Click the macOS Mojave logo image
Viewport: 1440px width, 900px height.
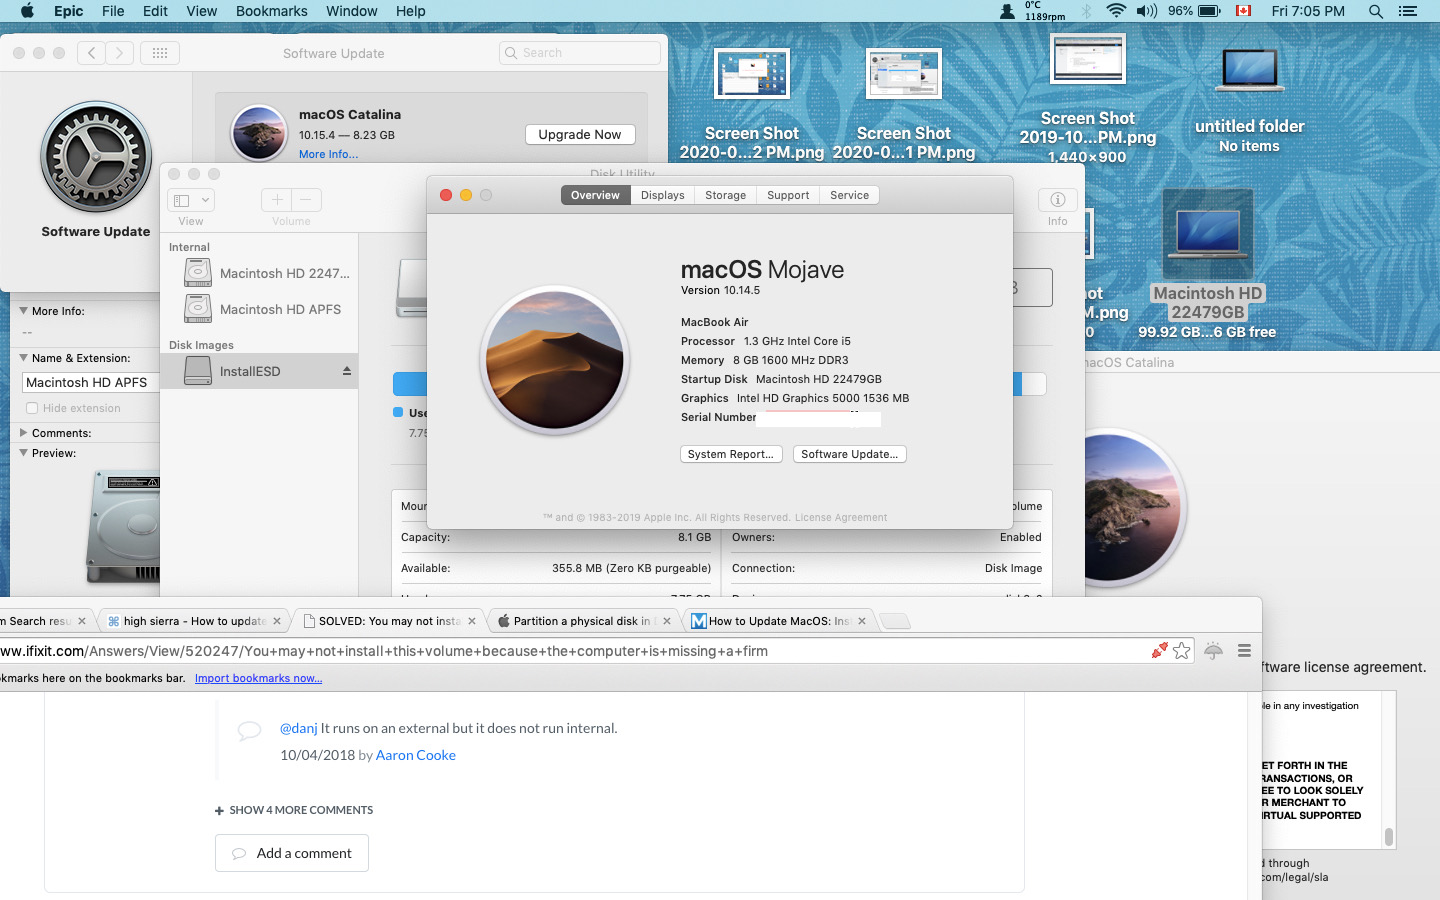(555, 359)
